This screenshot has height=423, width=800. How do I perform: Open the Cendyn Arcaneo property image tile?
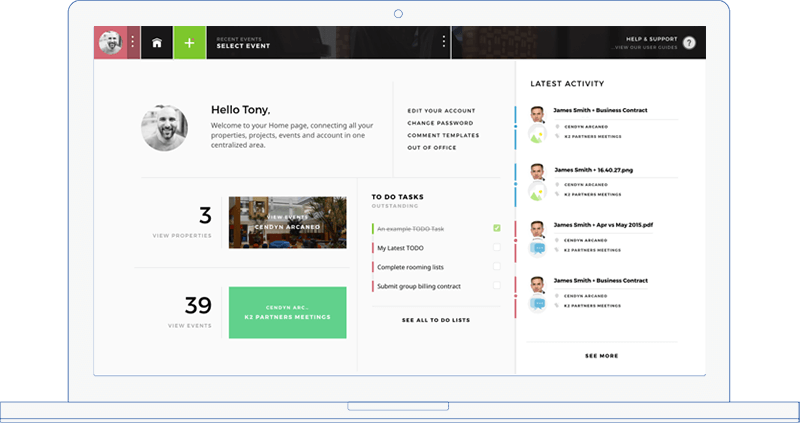[287, 222]
